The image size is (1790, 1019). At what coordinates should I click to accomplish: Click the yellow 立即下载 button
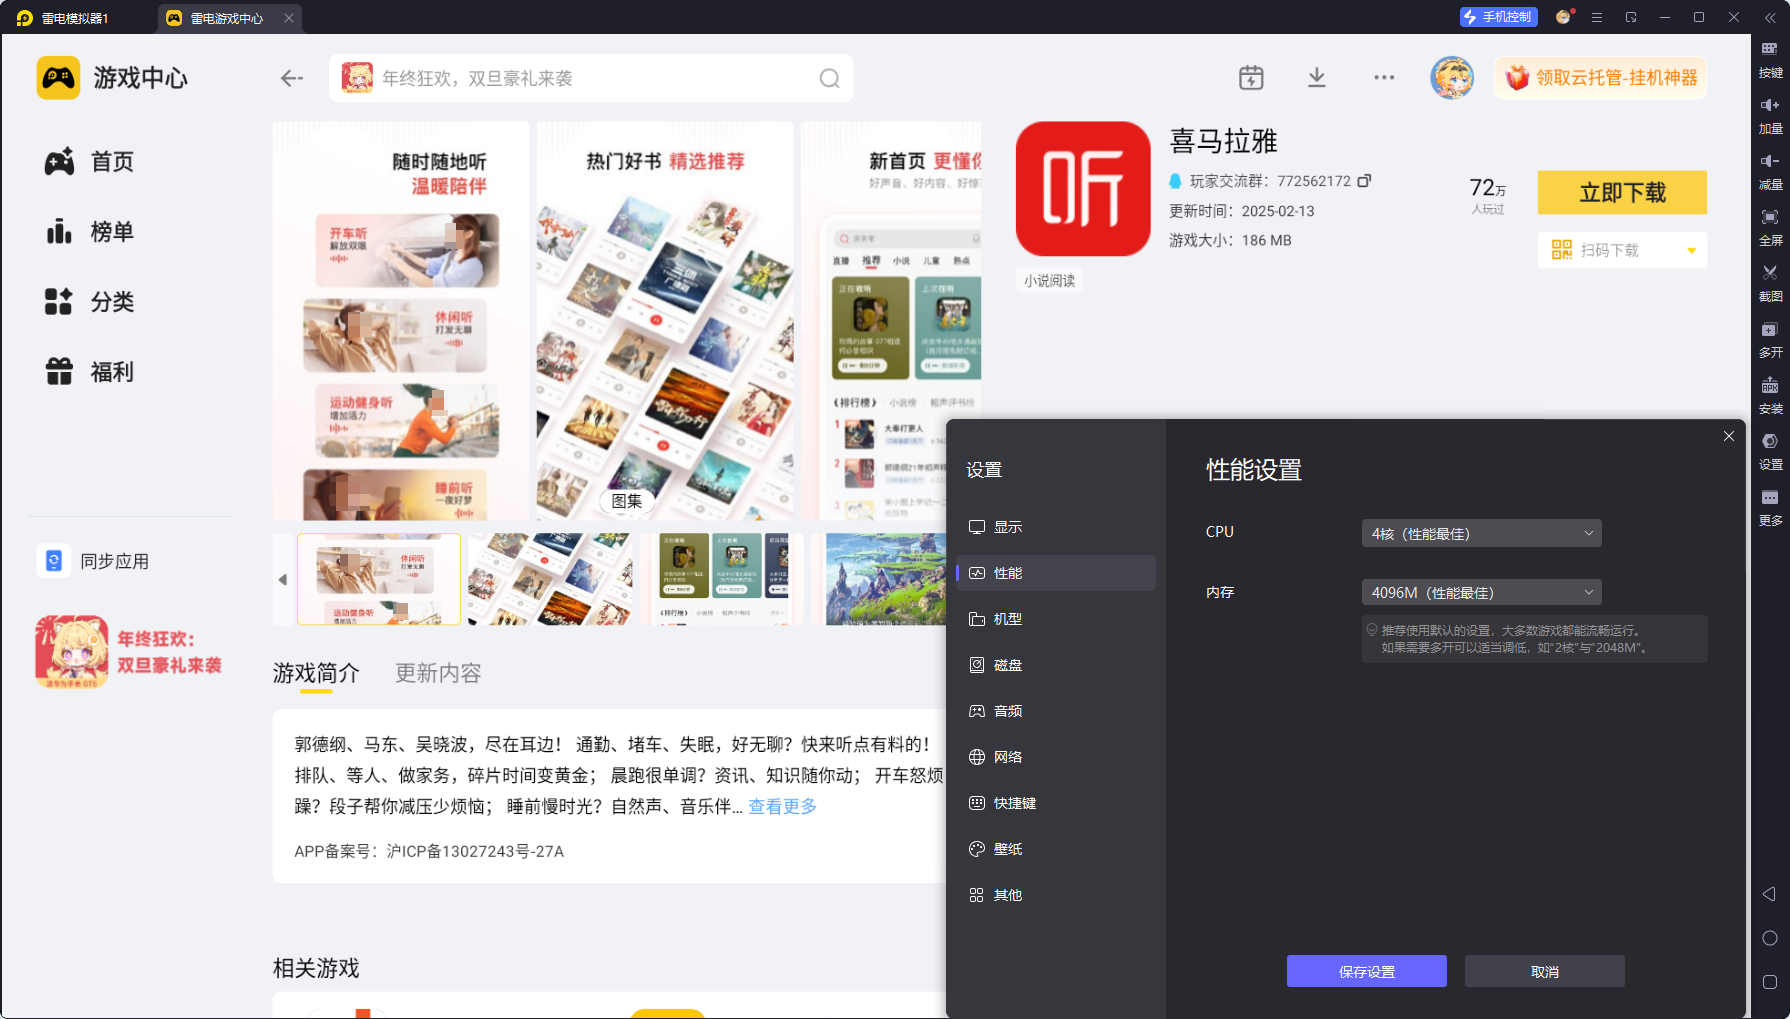[x=1621, y=192]
